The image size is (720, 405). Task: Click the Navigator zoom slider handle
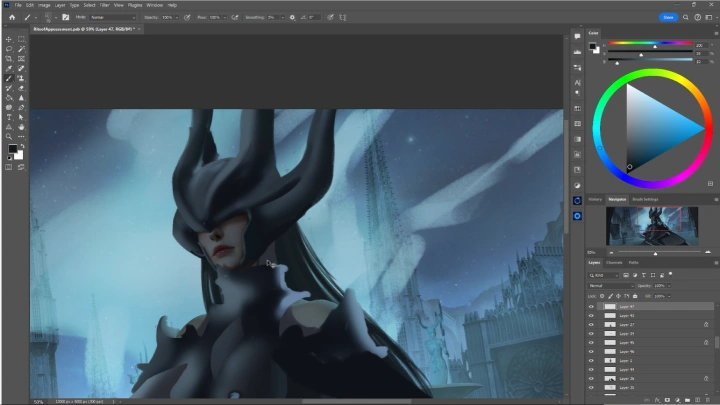(x=655, y=253)
